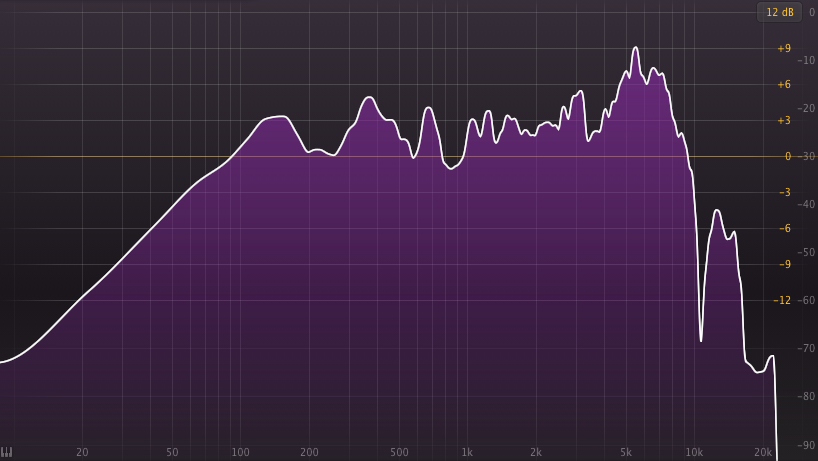Click the -12 yellow gain label

[782, 300]
